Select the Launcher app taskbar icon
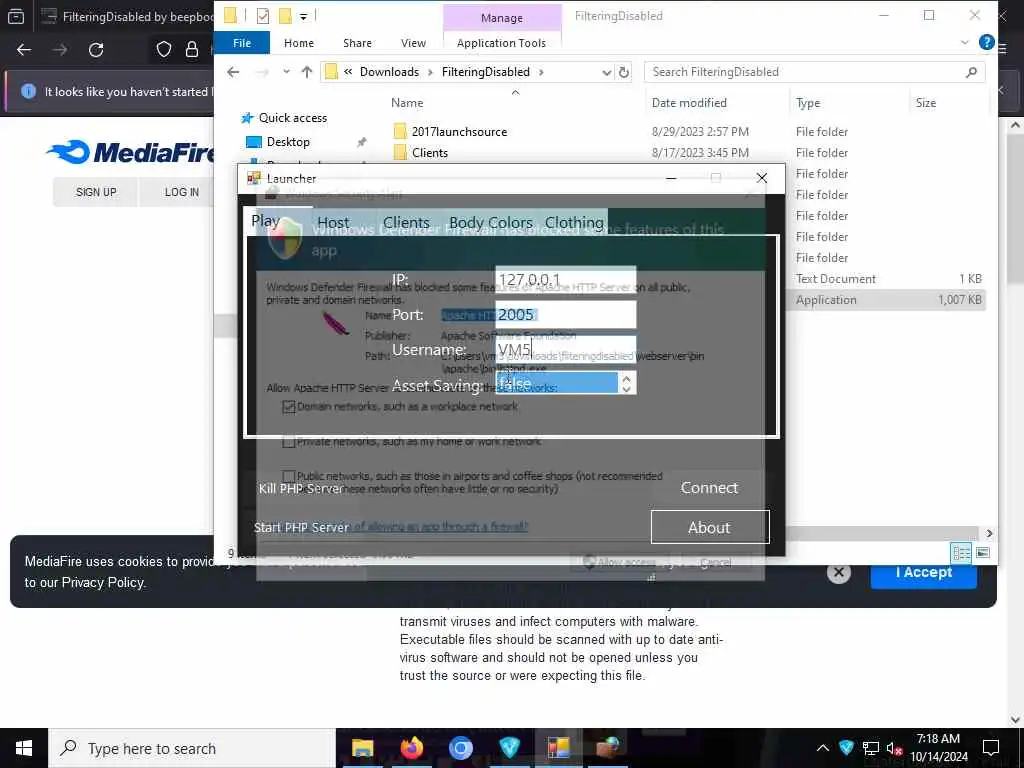Image resolution: width=1024 pixels, height=768 pixels. click(x=558, y=748)
